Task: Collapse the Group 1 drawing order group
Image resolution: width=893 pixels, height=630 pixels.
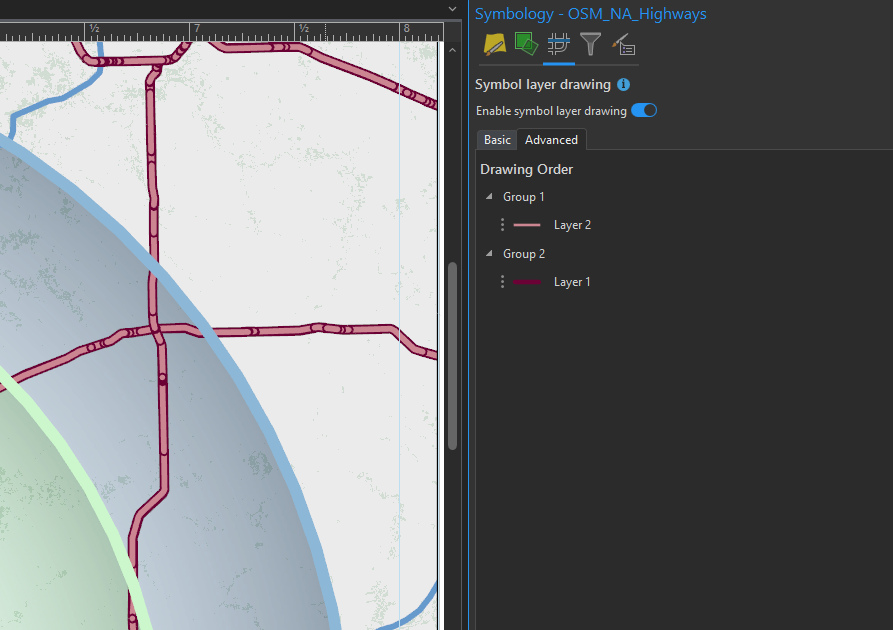Action: click(x=487, y=196)
